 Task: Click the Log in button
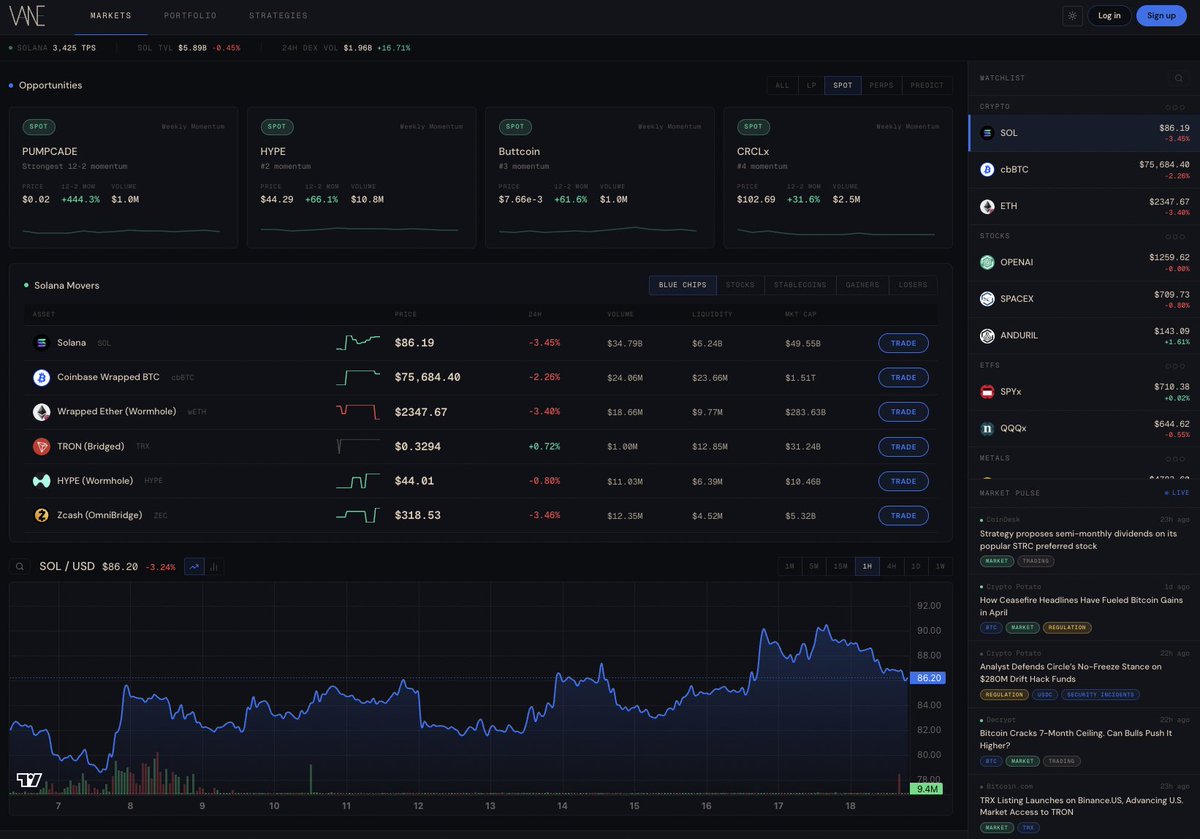click(1109, 15)
